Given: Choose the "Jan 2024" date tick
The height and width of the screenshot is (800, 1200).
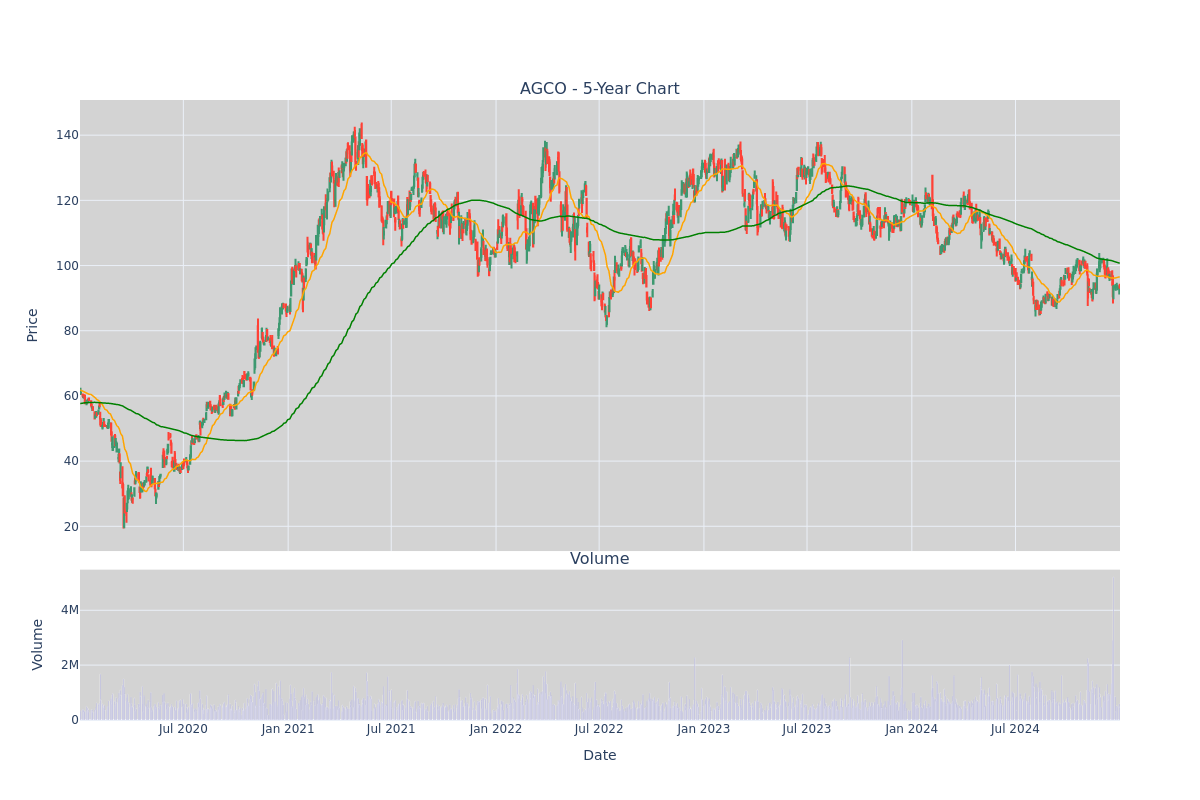Looking at the screenshot, I should pyautogui.click(x=912, y=729).
